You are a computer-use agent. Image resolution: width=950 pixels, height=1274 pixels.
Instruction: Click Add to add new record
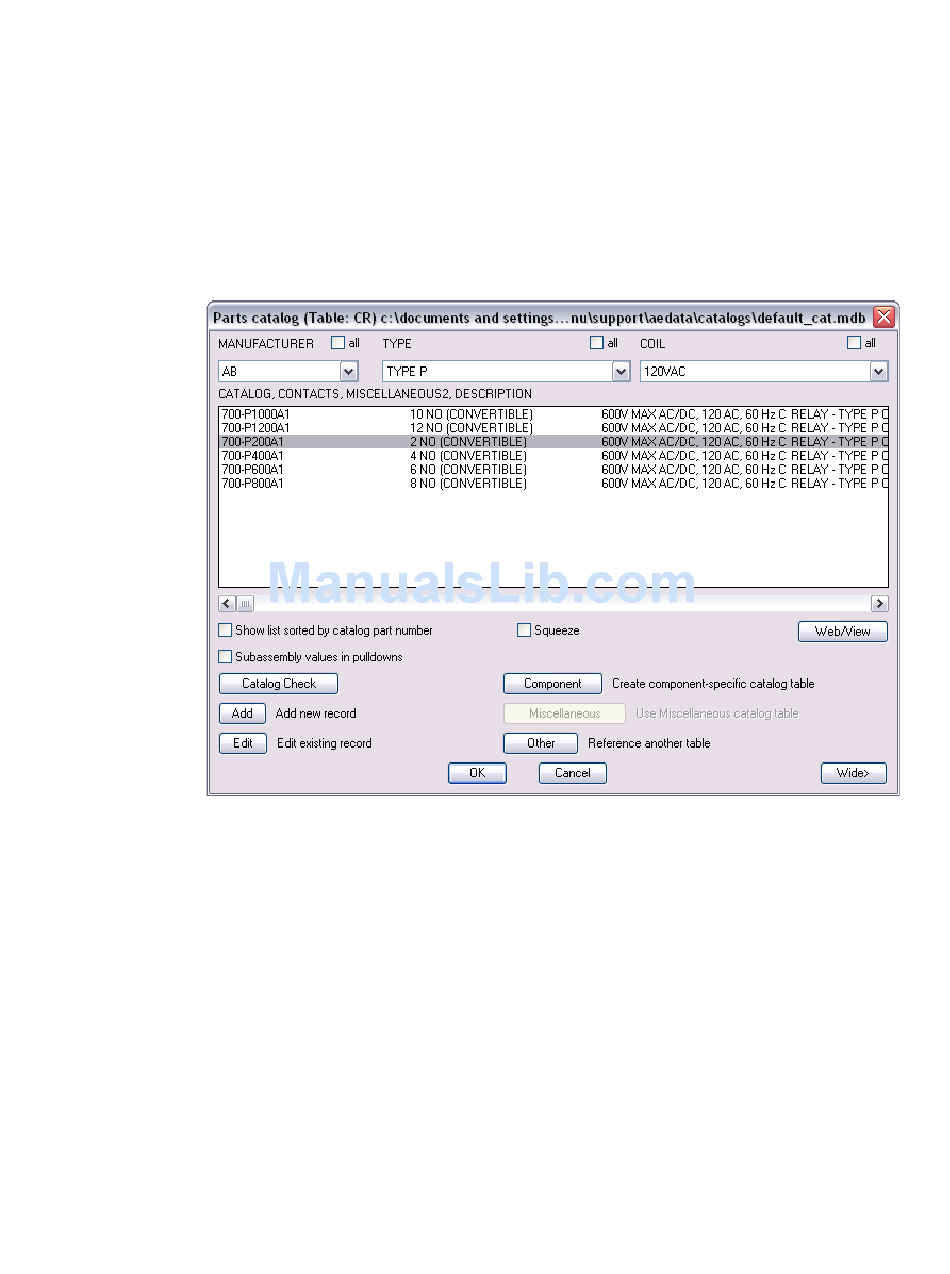click(243, 714)
